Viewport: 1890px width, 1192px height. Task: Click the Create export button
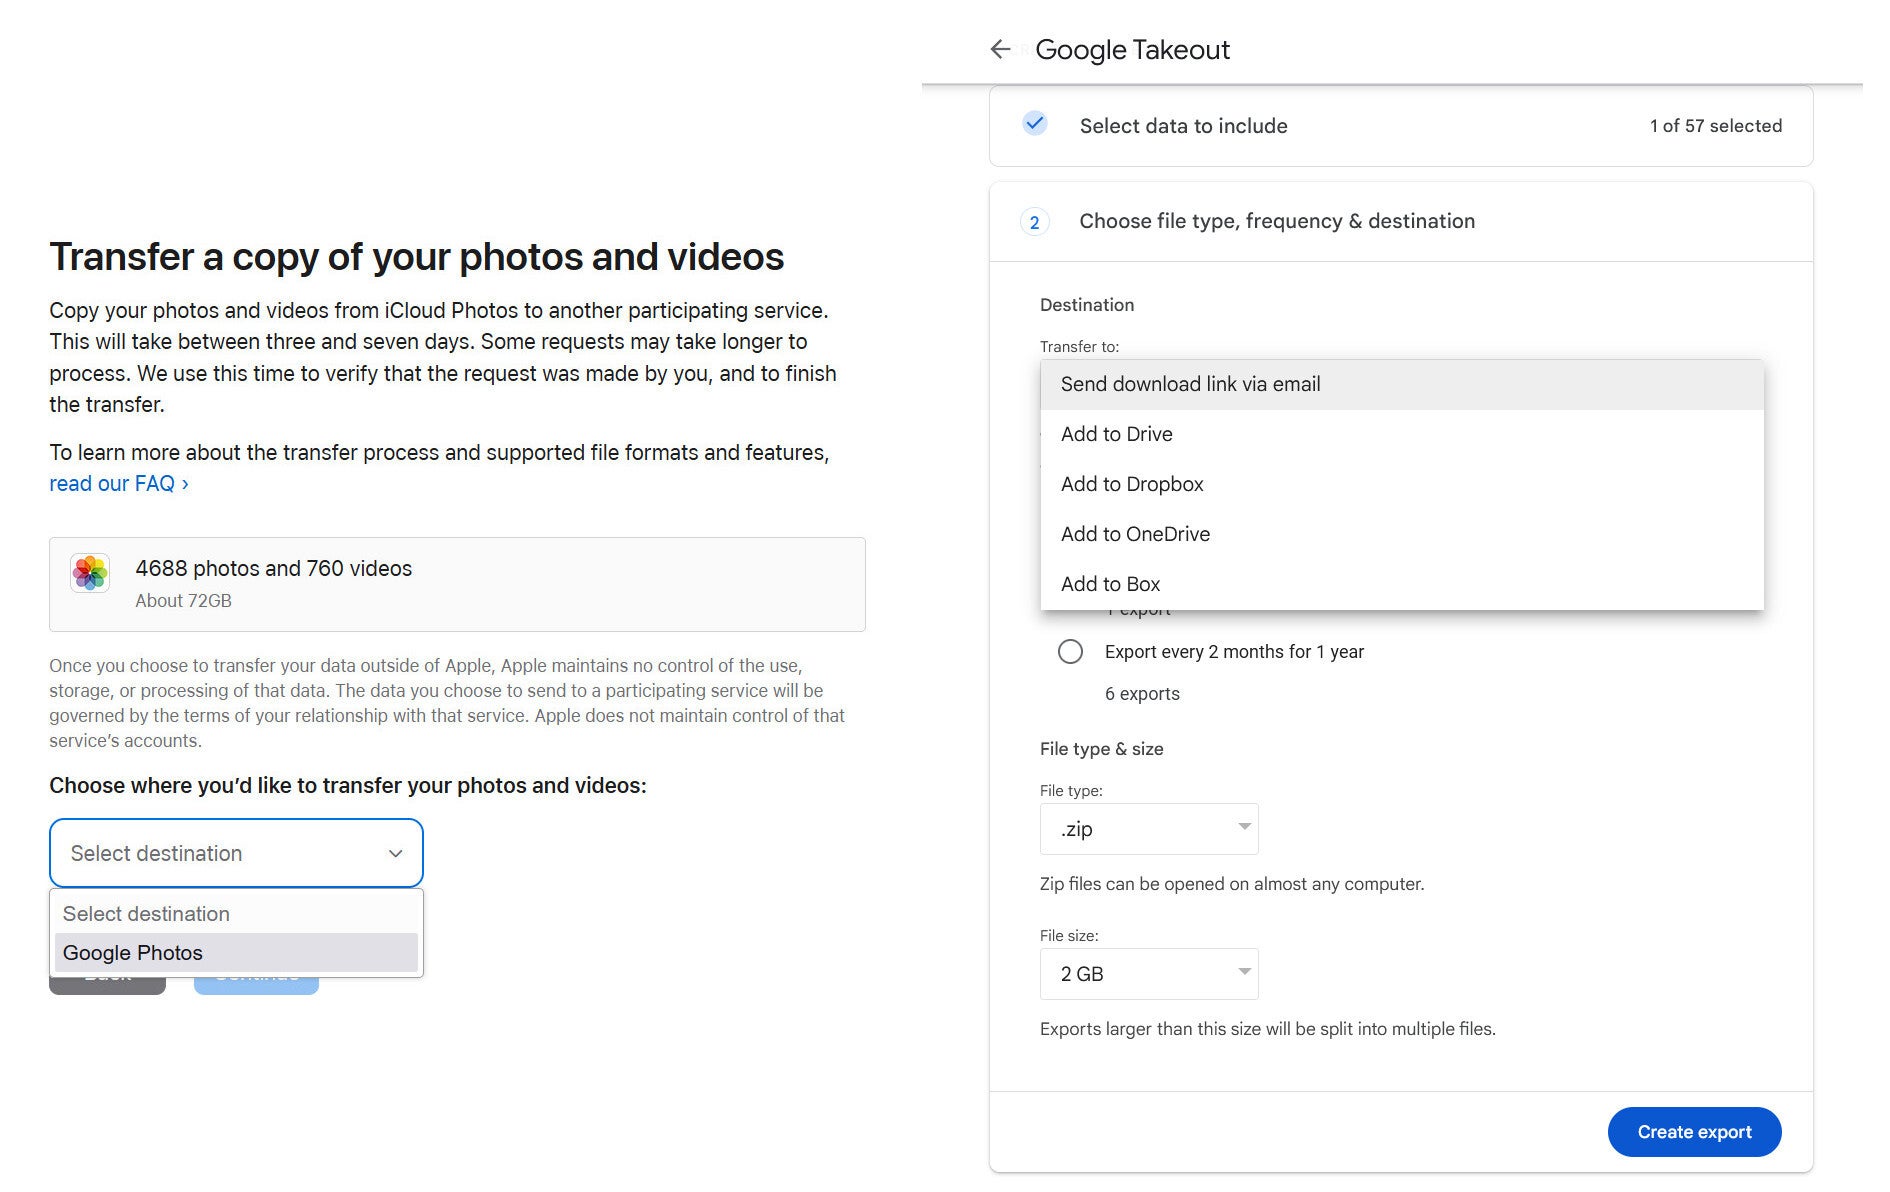click(x=1694, y=1132)
